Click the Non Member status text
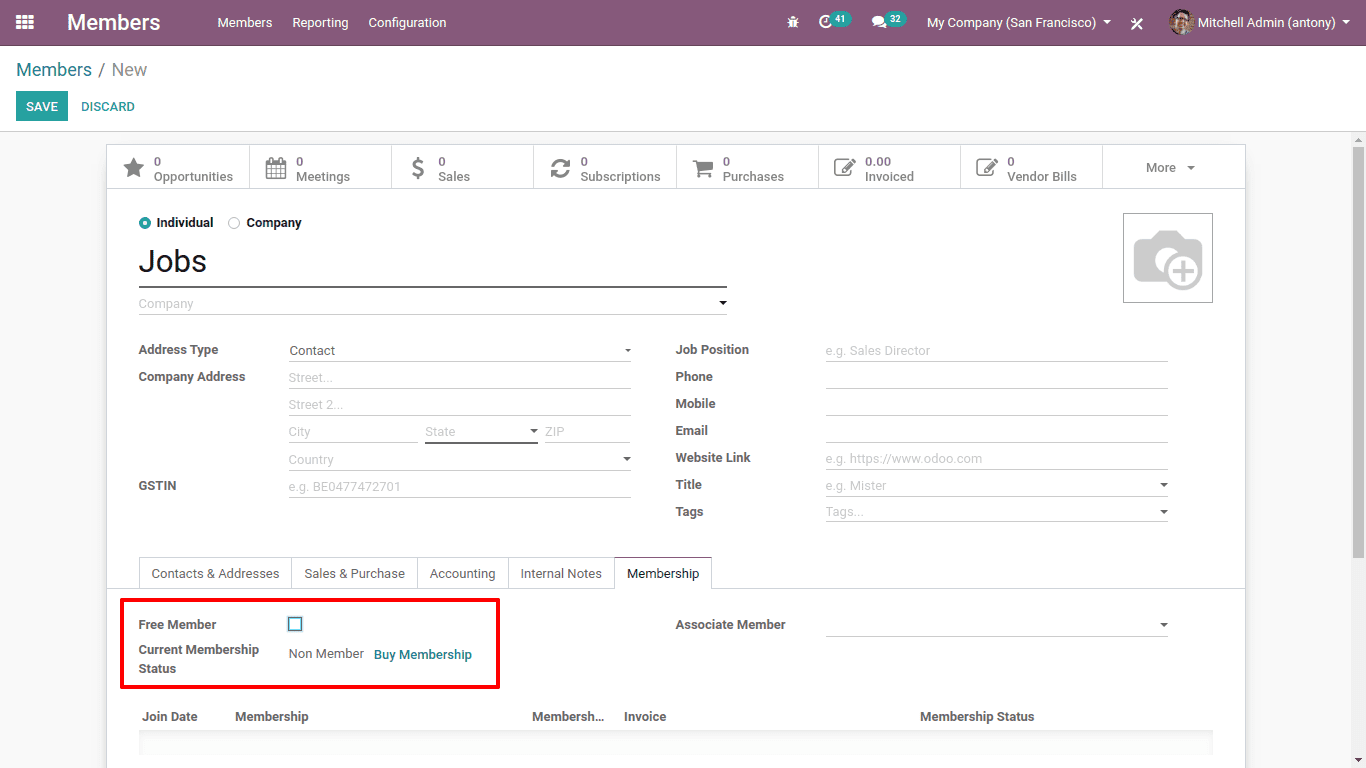 tap(326, 654)
